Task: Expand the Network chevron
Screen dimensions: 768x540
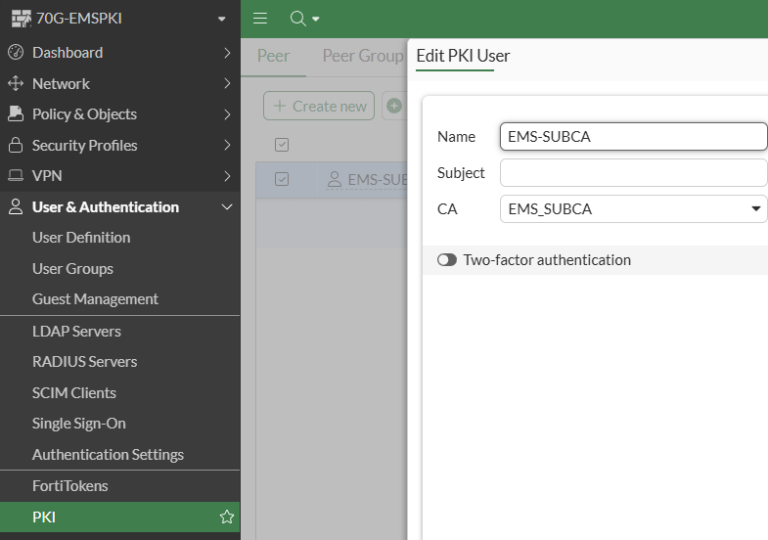Action: (227, 84)
